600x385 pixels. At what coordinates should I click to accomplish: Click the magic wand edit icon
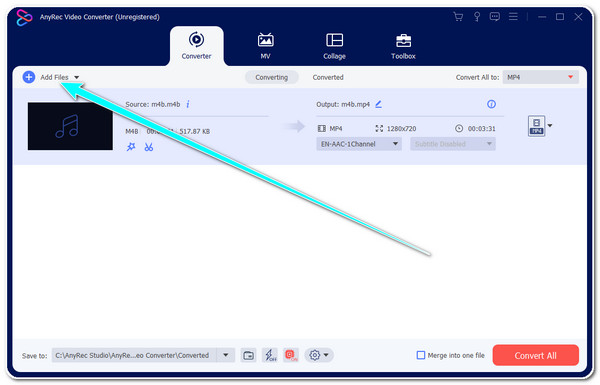(131, 147)
